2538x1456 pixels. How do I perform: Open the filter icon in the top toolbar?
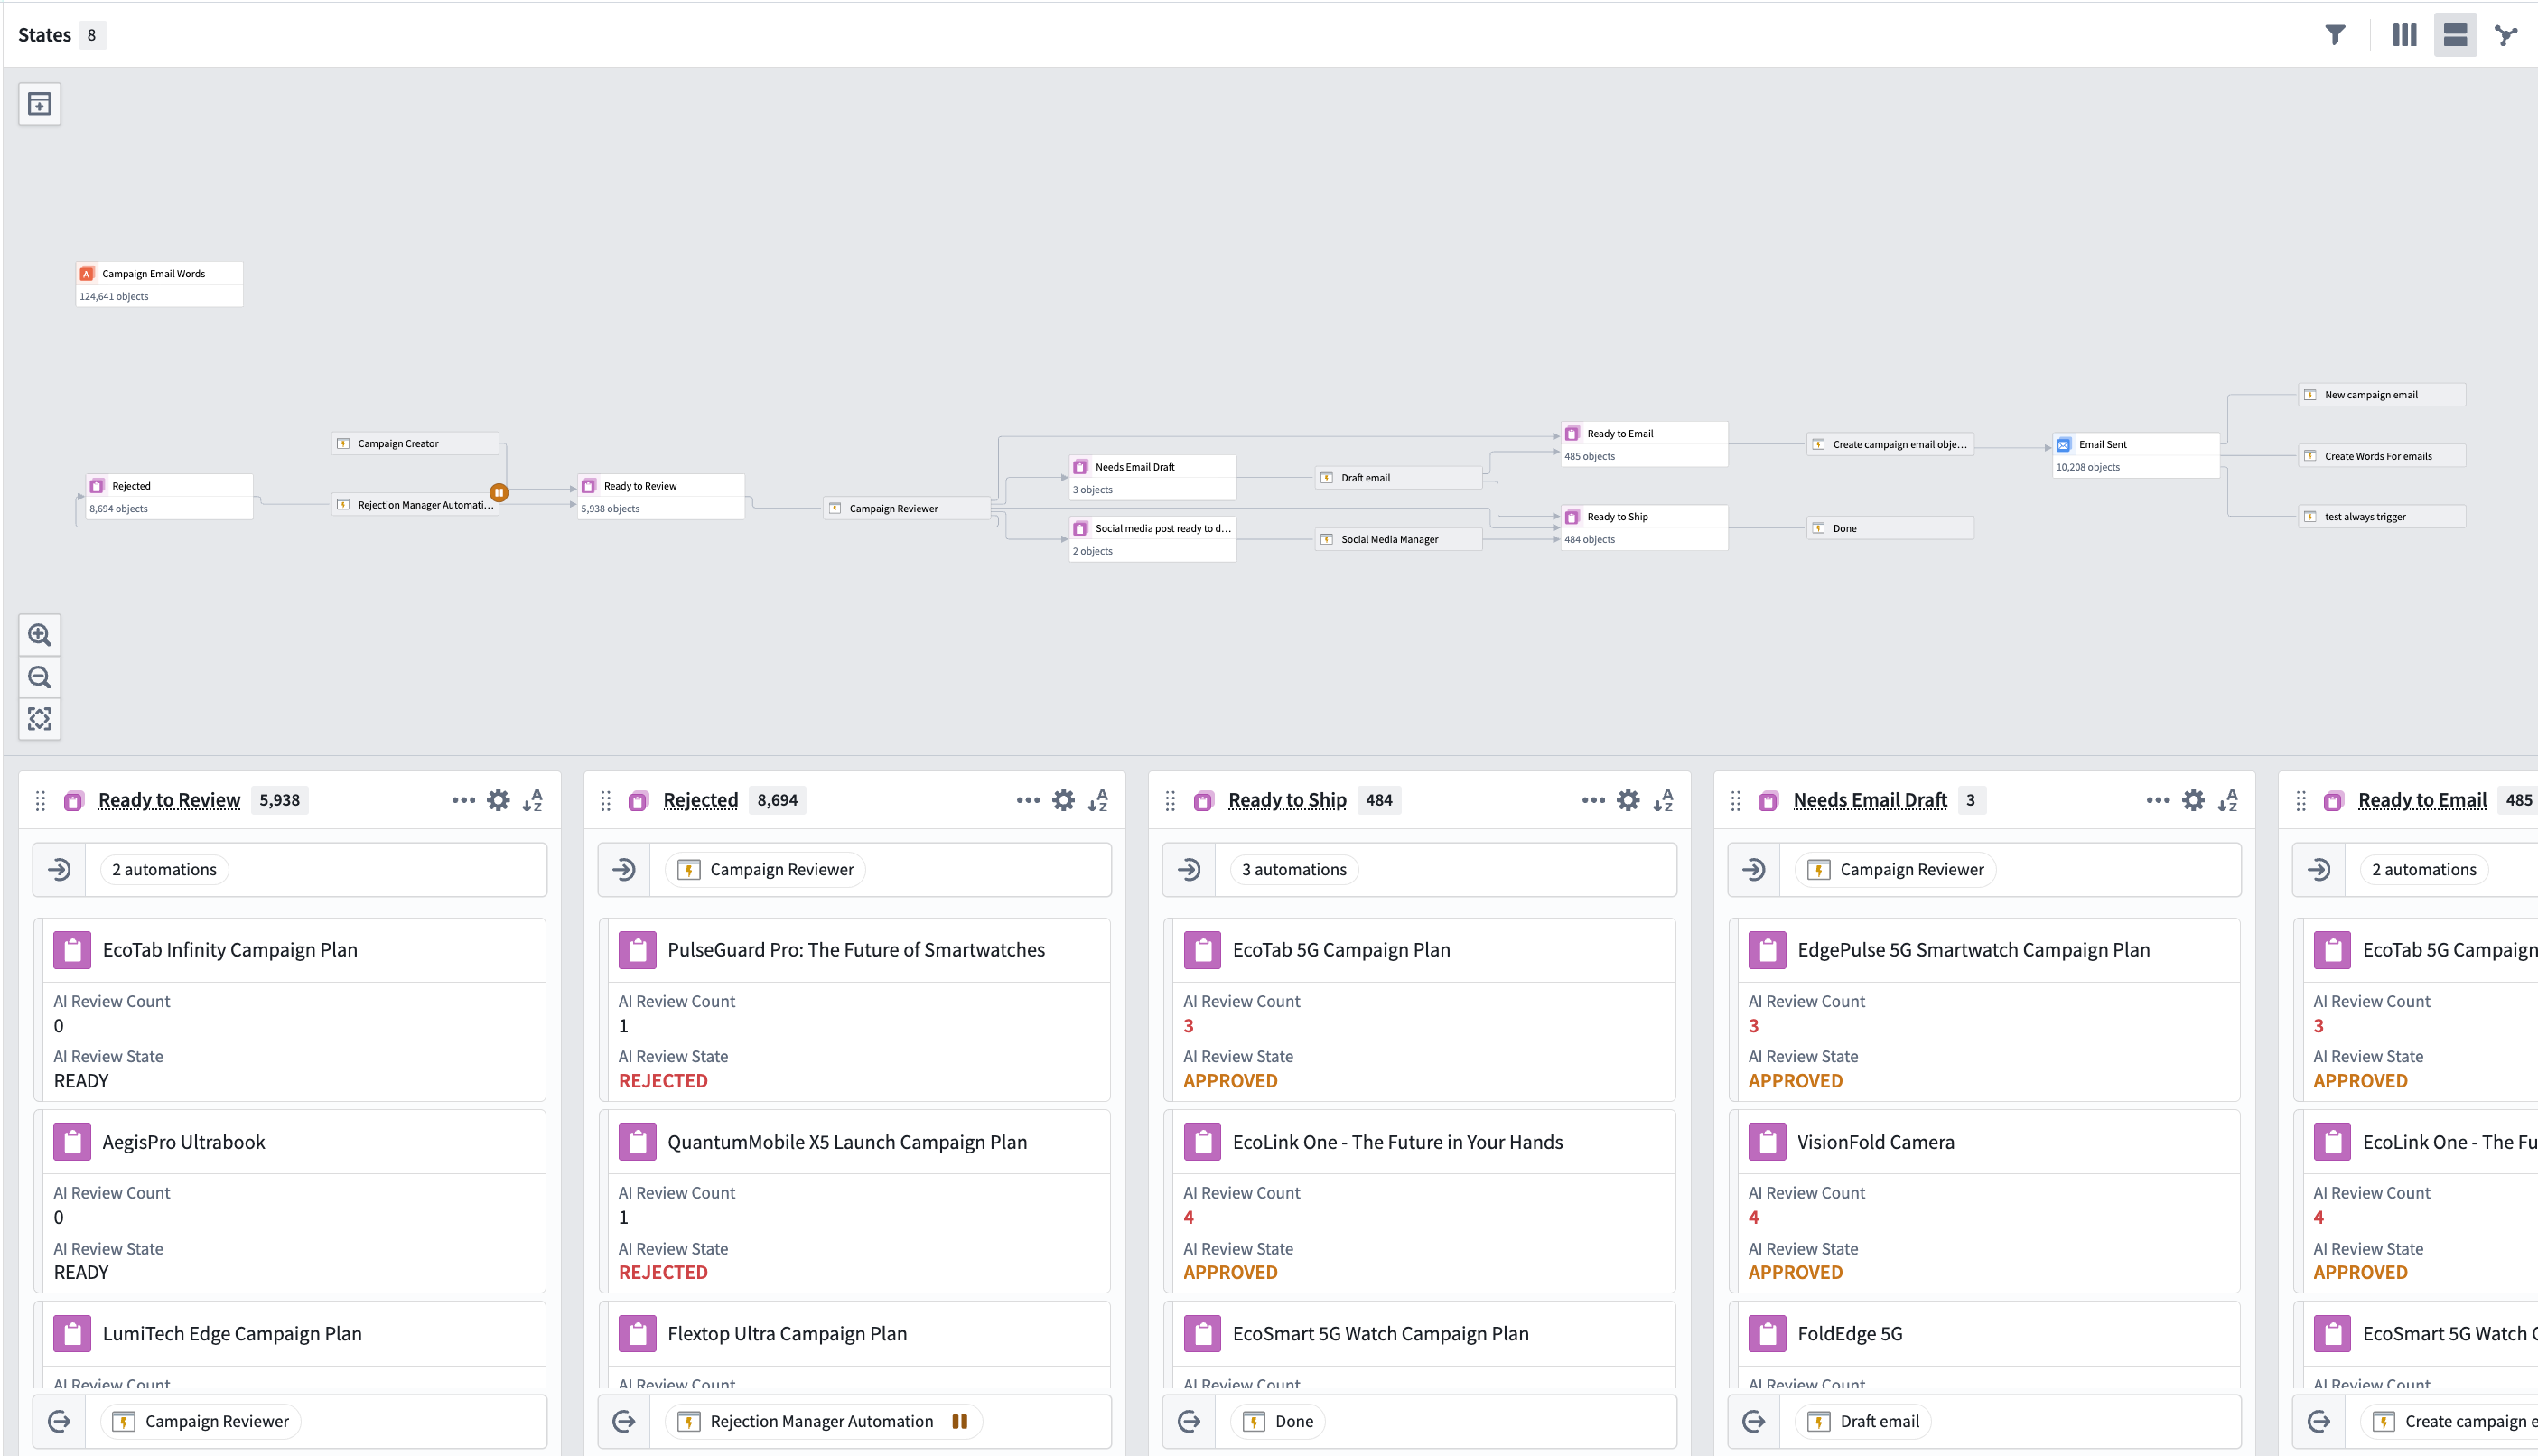click(x=2335, y=35)
